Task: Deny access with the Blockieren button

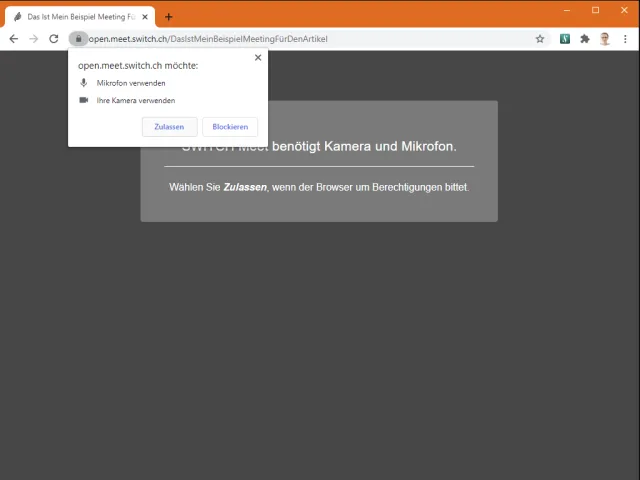Action: [x=230, y=127]
